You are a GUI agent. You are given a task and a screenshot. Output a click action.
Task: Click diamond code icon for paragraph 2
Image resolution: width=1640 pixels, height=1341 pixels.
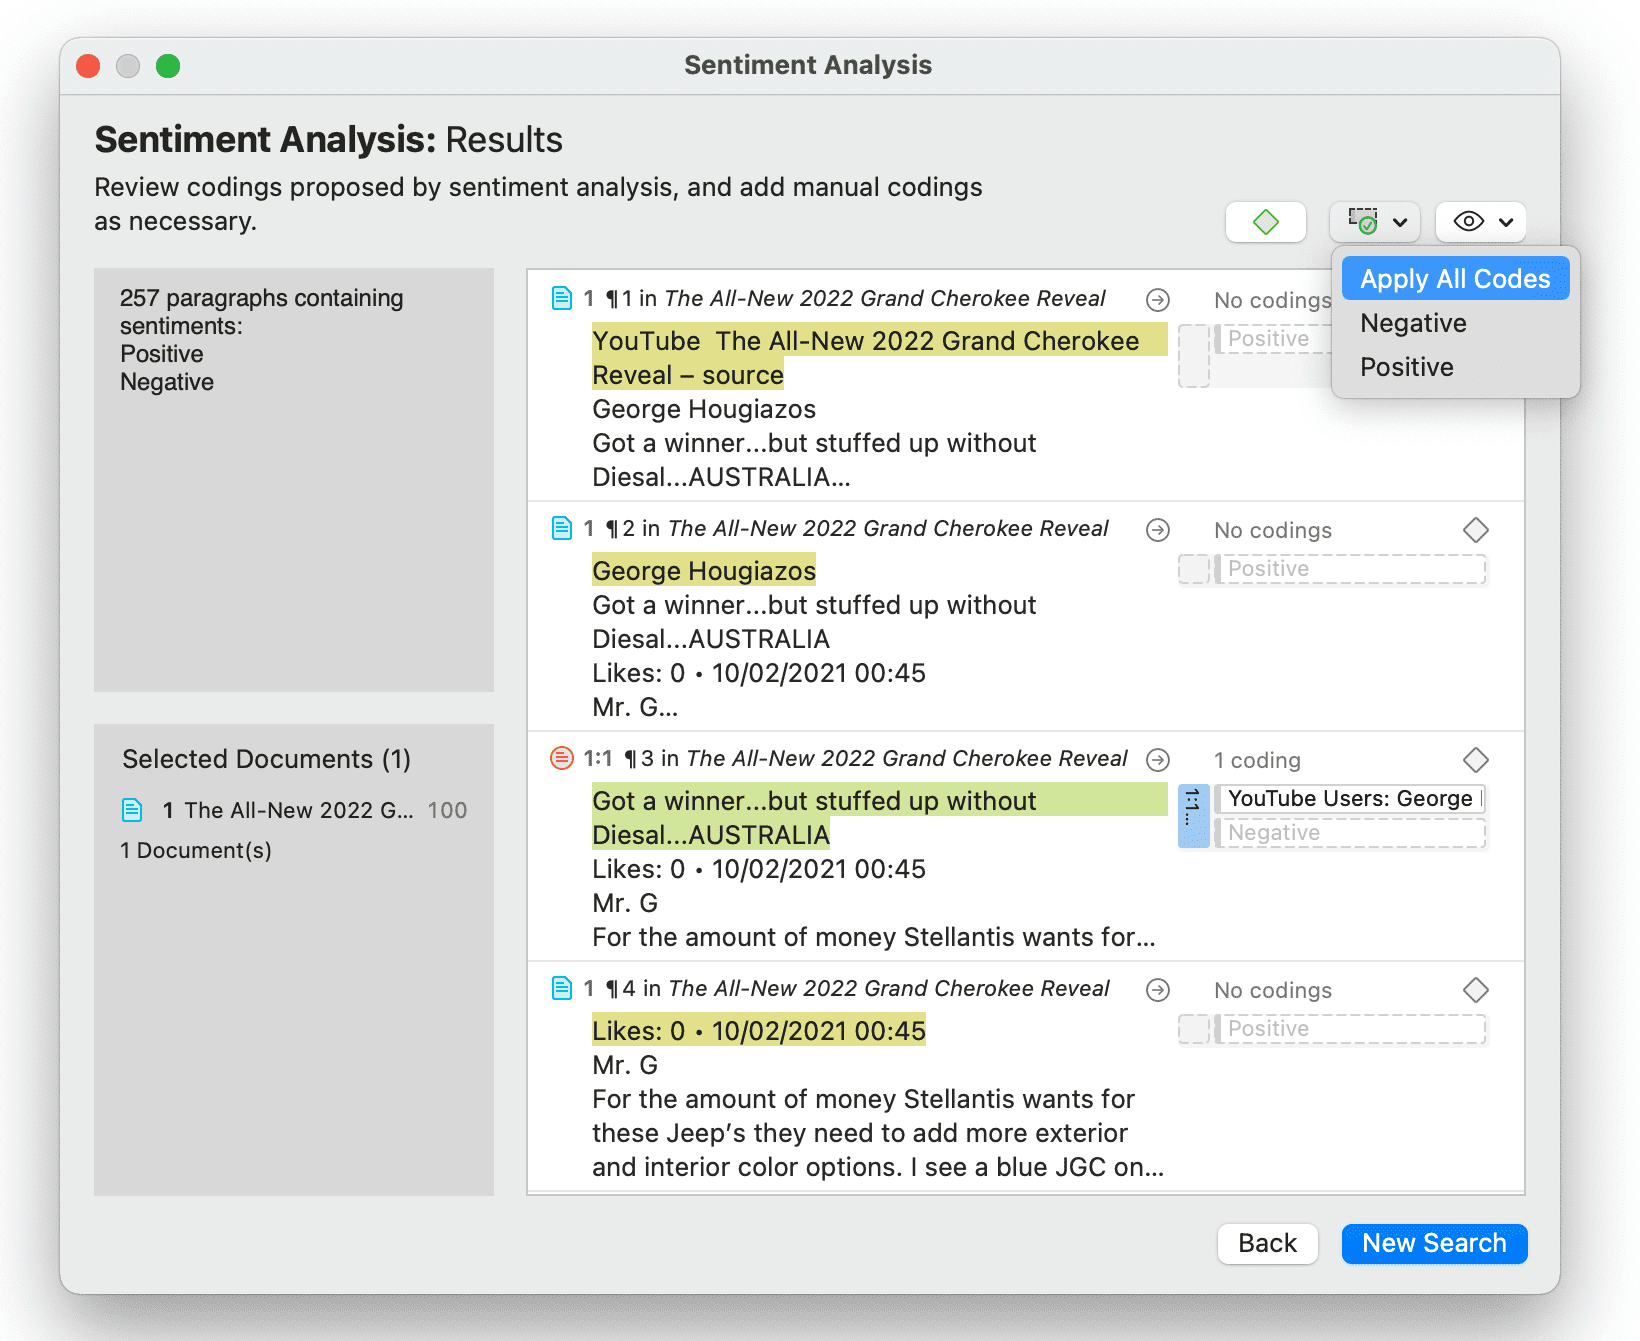click(x=1476, y=530)
